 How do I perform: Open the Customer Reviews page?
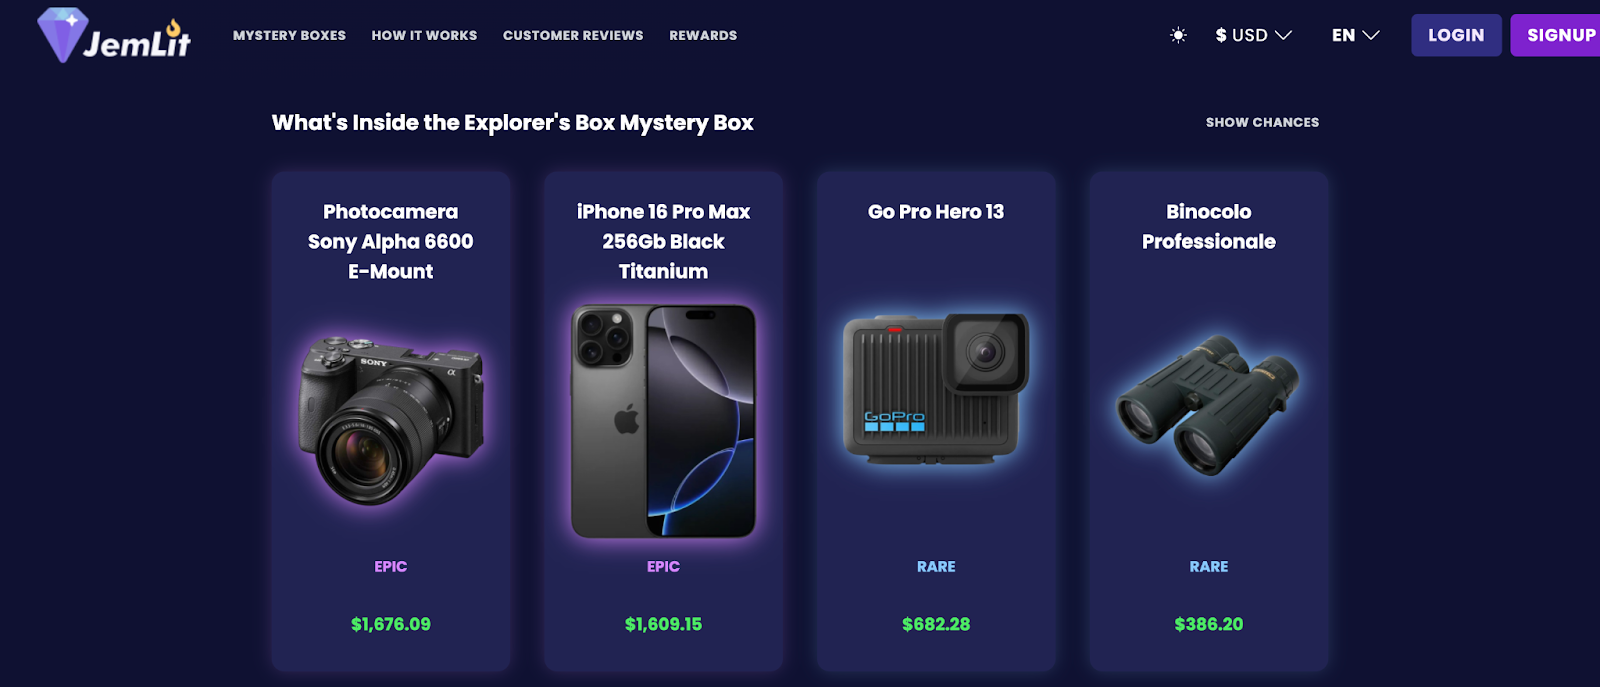coord(573,35)
